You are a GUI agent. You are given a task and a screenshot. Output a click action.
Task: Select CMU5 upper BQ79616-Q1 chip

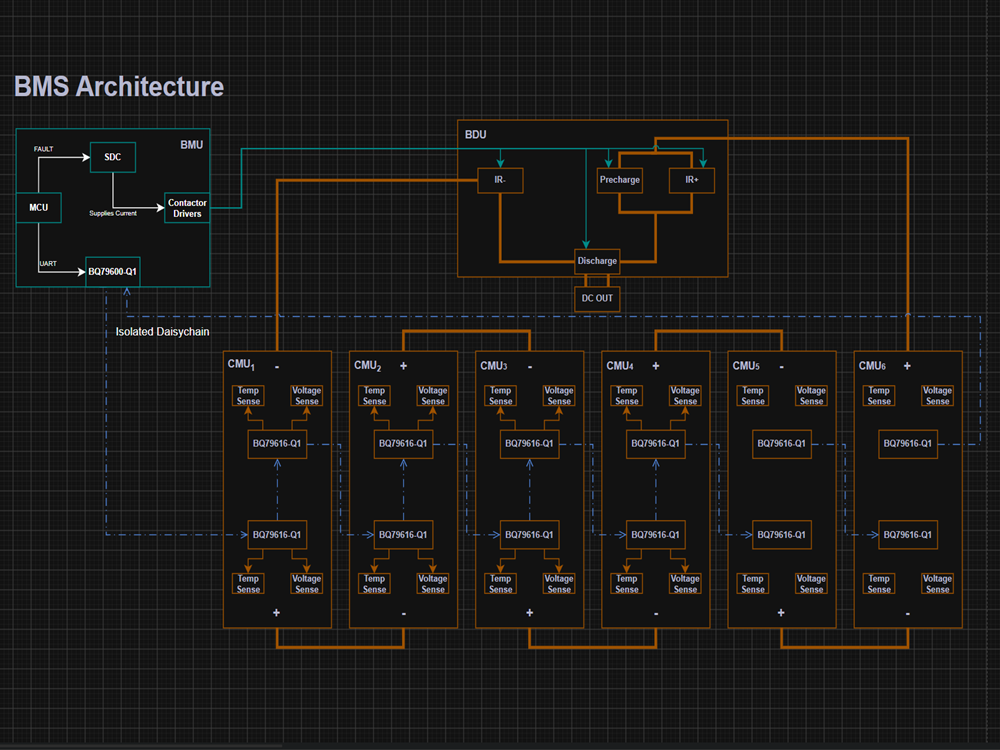coord(781,444)
